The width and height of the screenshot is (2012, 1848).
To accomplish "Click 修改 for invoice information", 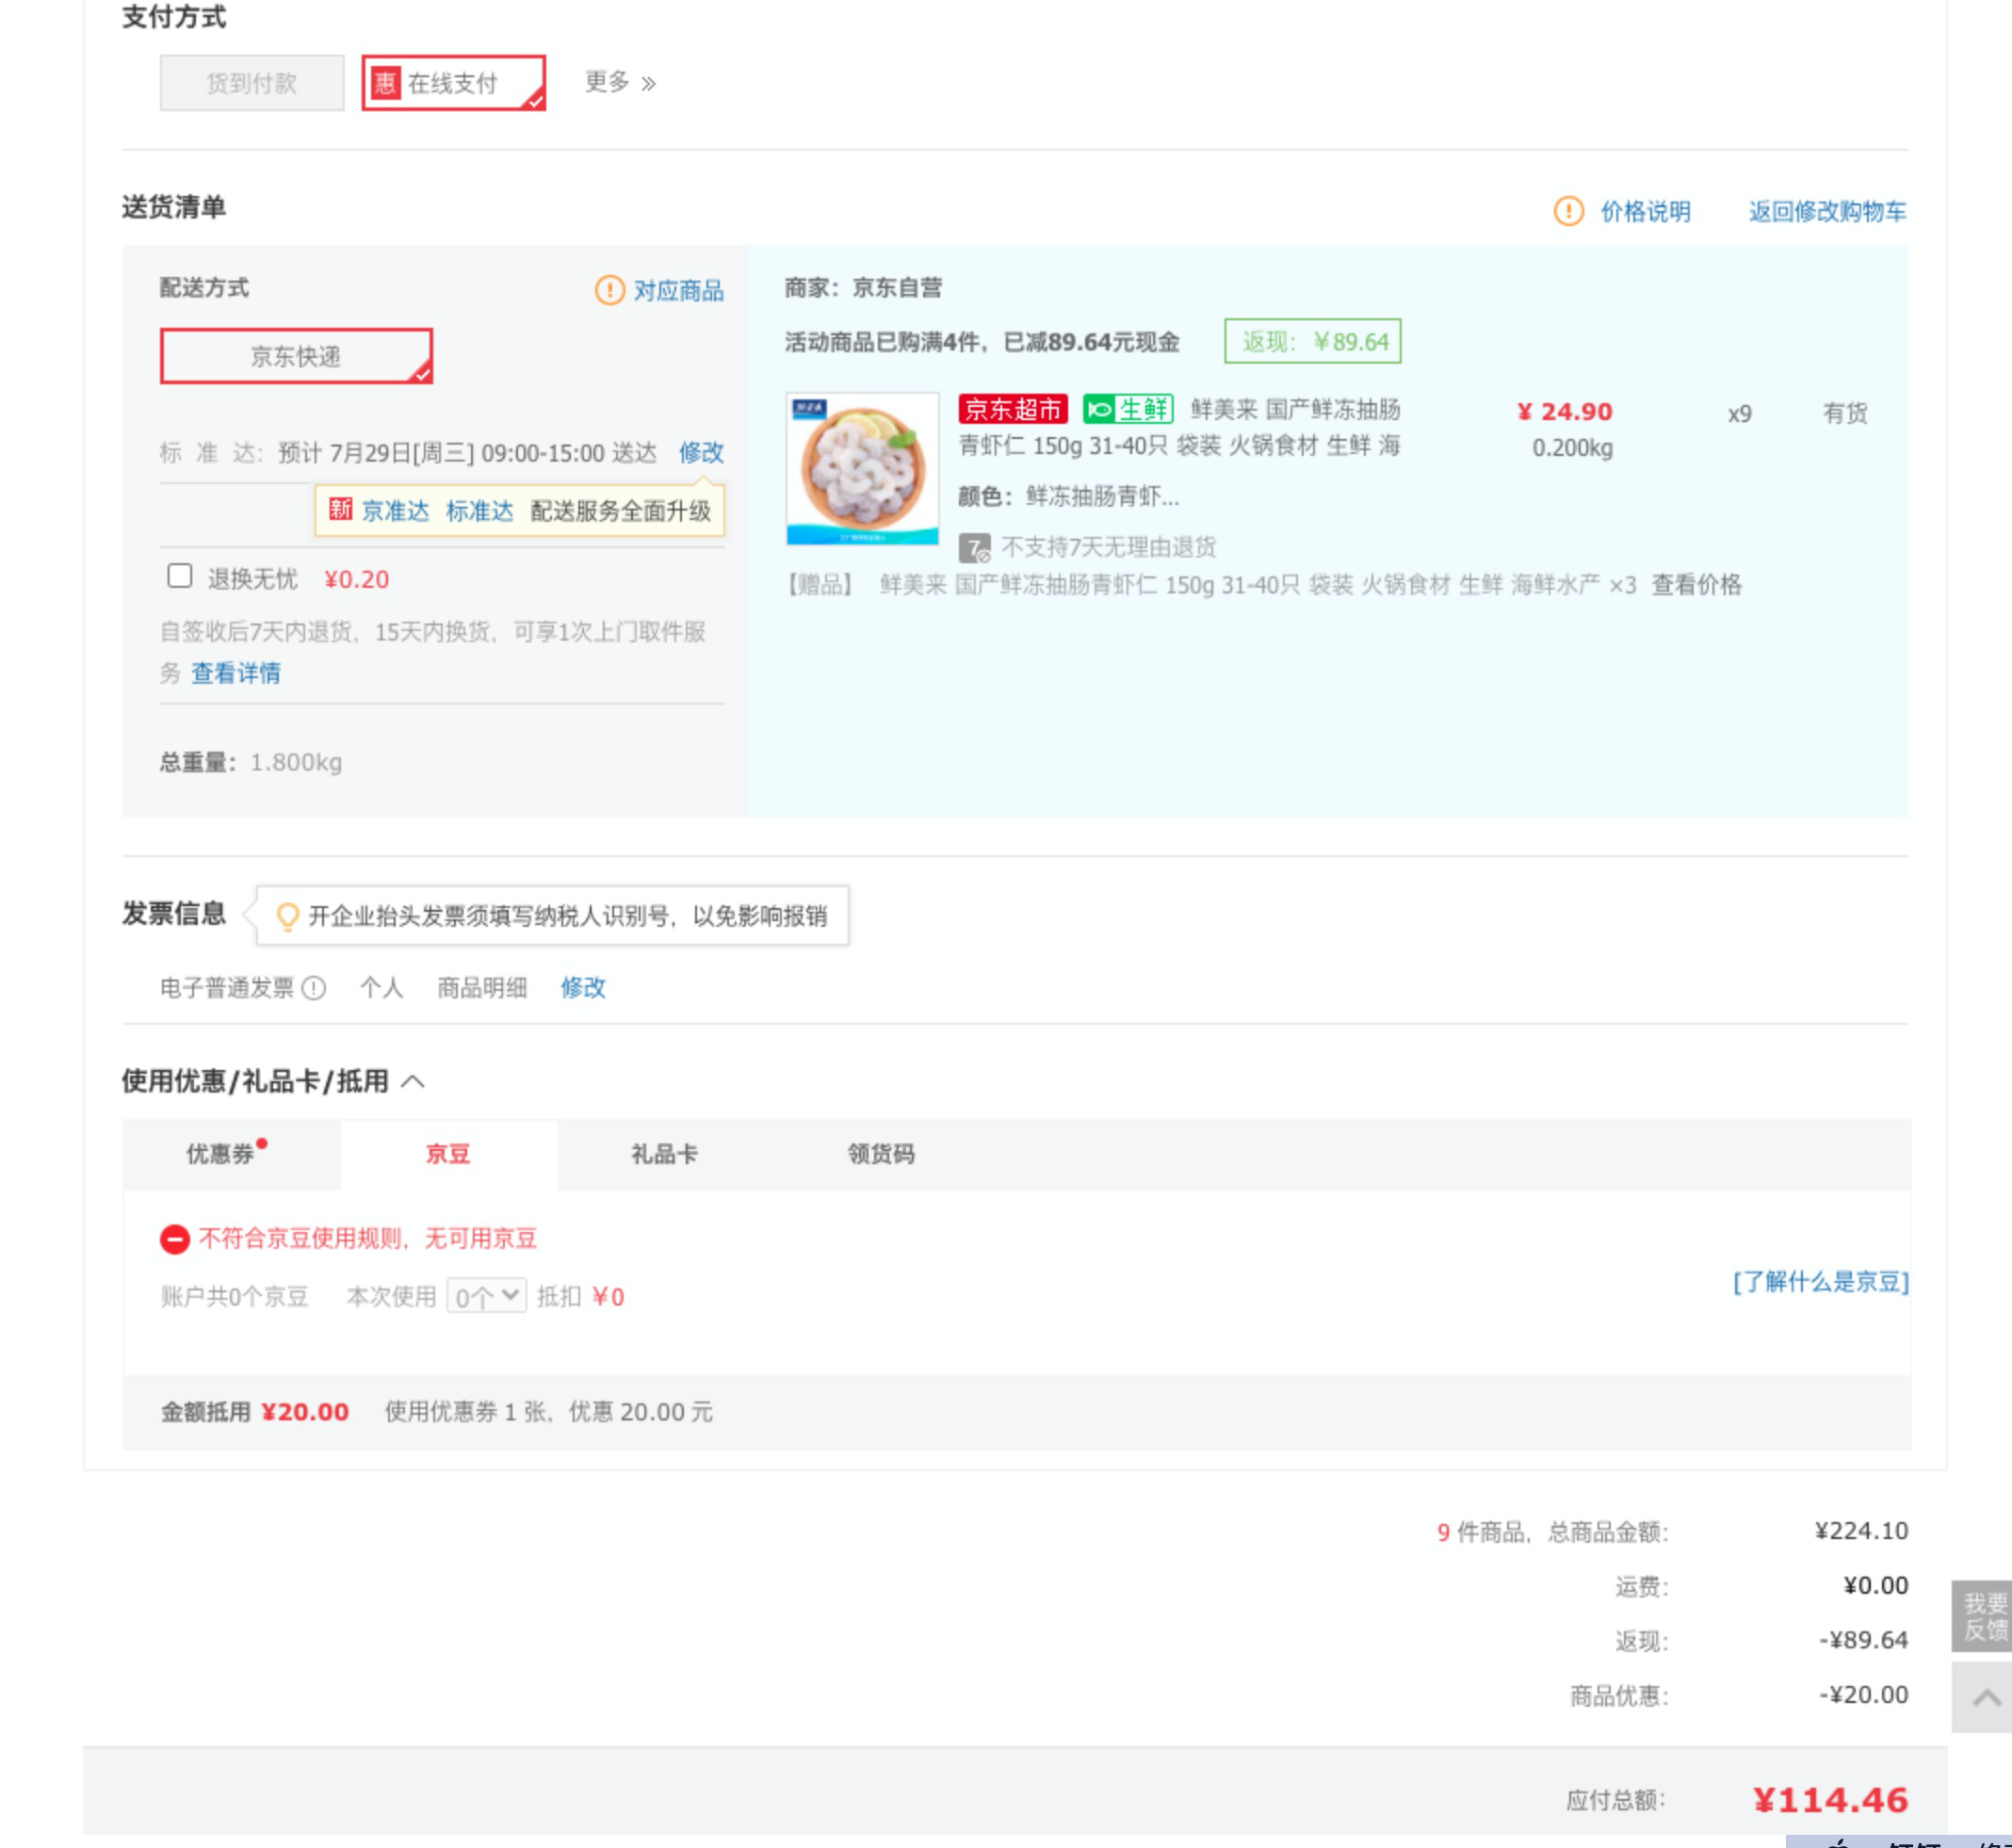I will click(583, 988).
